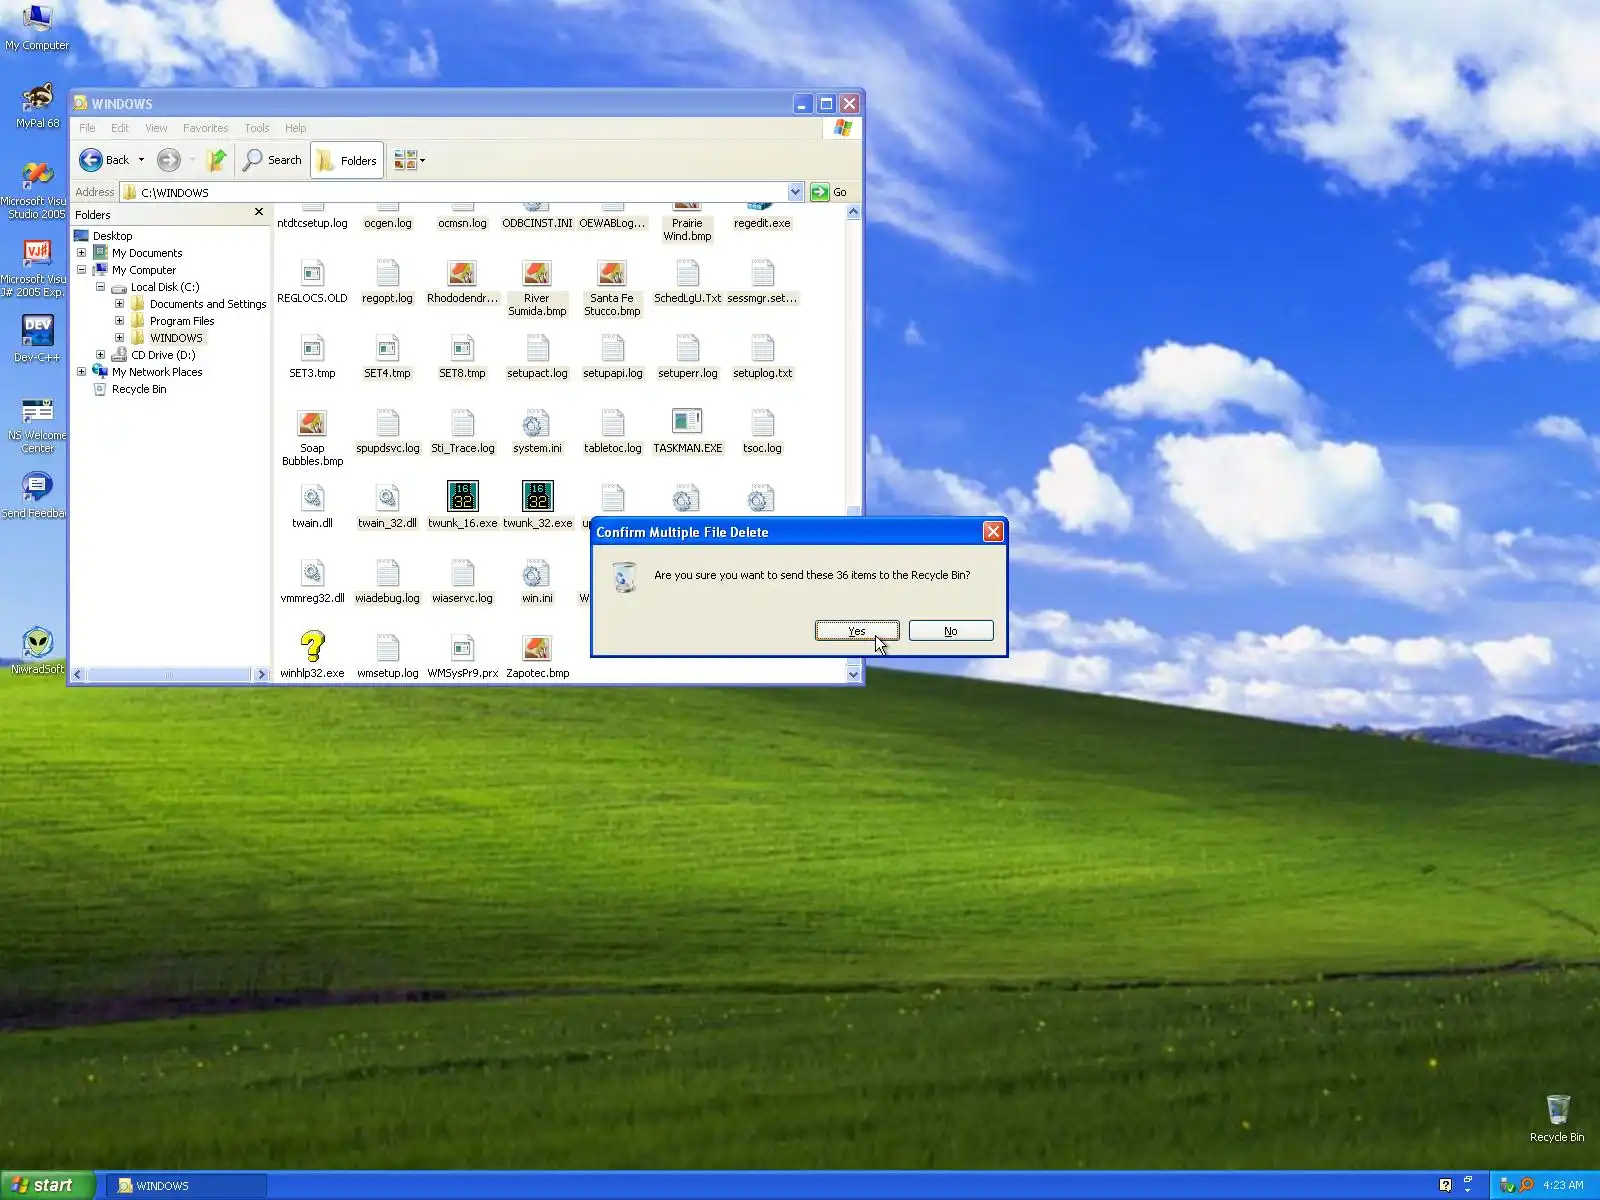Screen dimensions: 1600x1200
Task: Expand Documents and Settings tree node
Action: 120,304
